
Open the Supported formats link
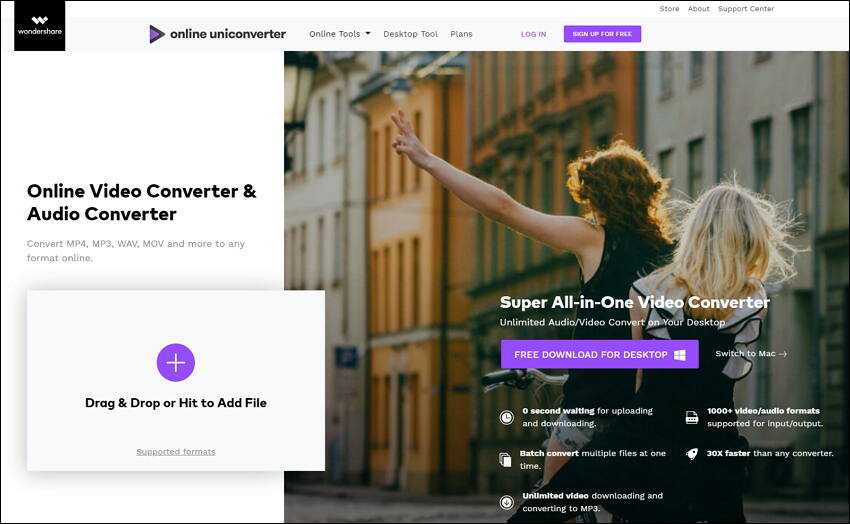176,451
